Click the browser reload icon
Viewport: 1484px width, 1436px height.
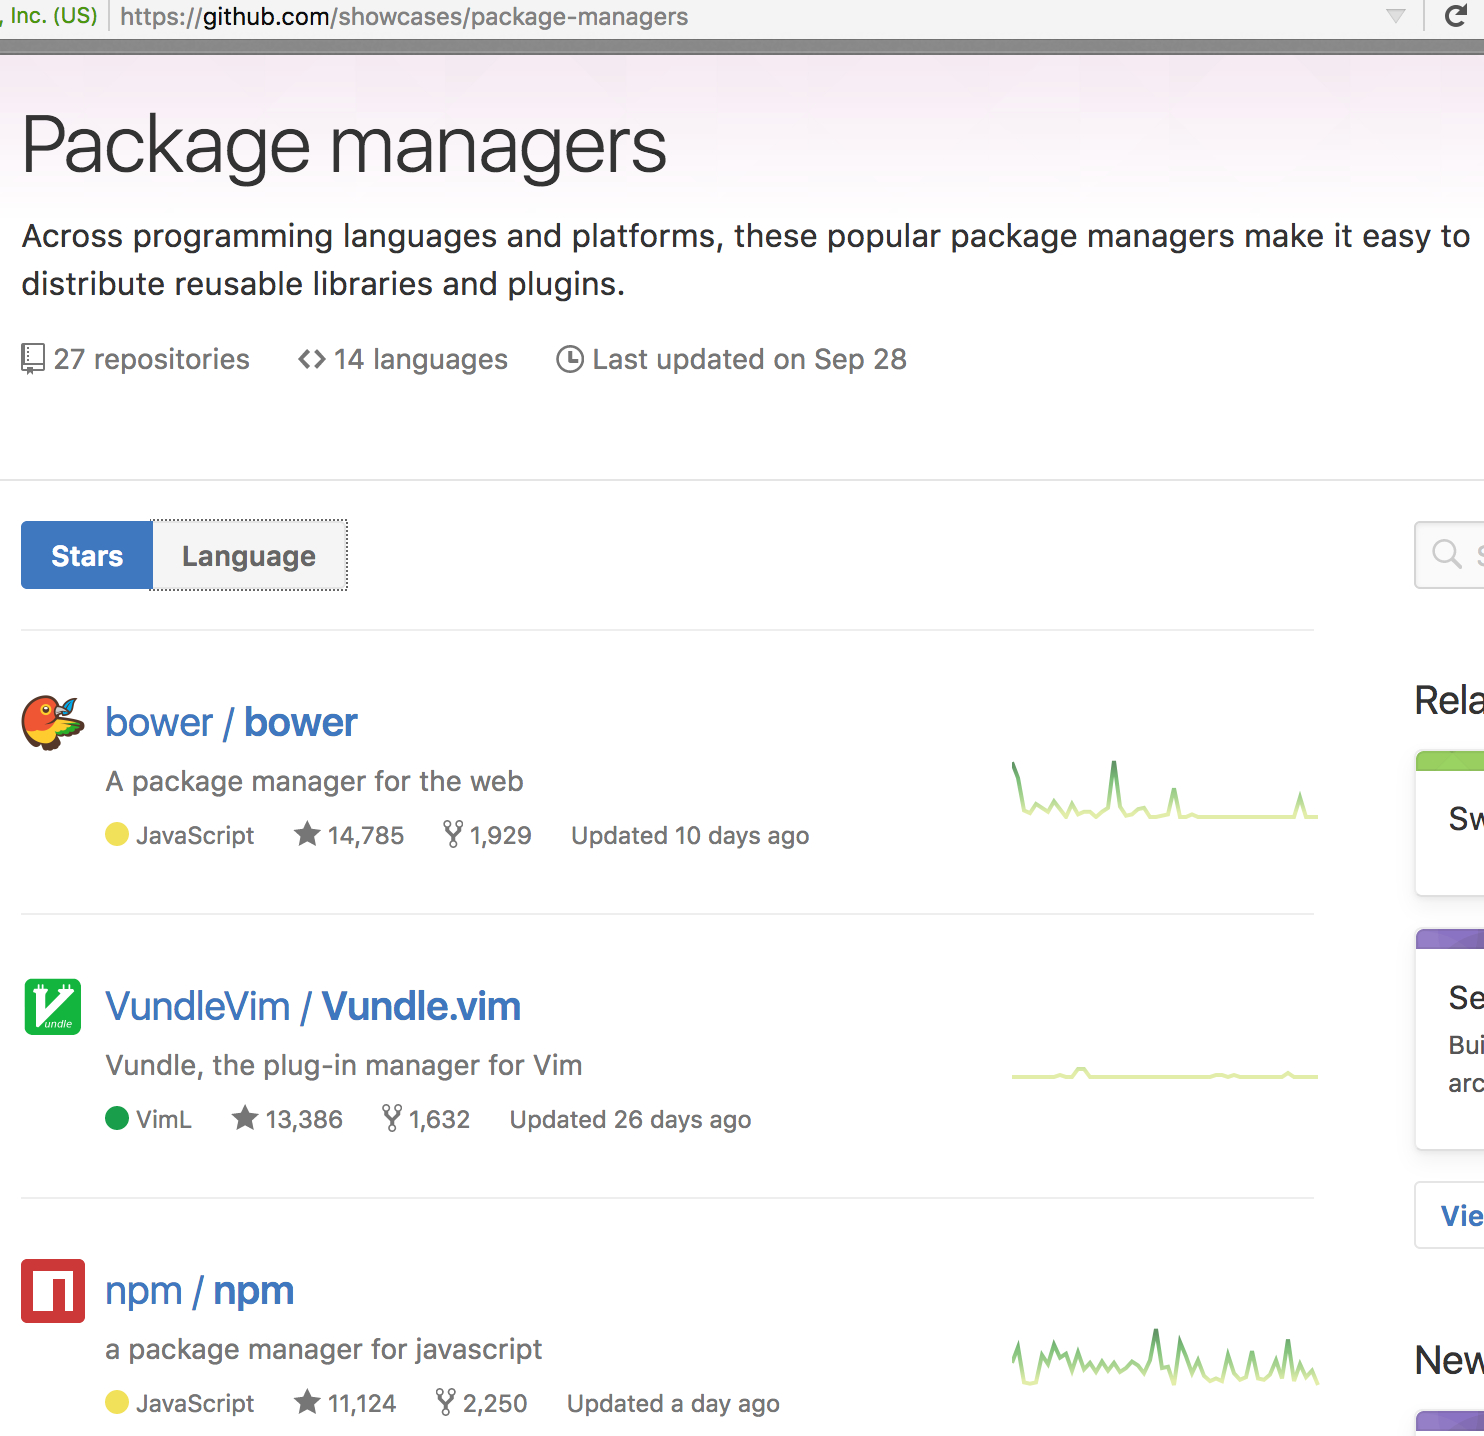(x=1456, y=16)
